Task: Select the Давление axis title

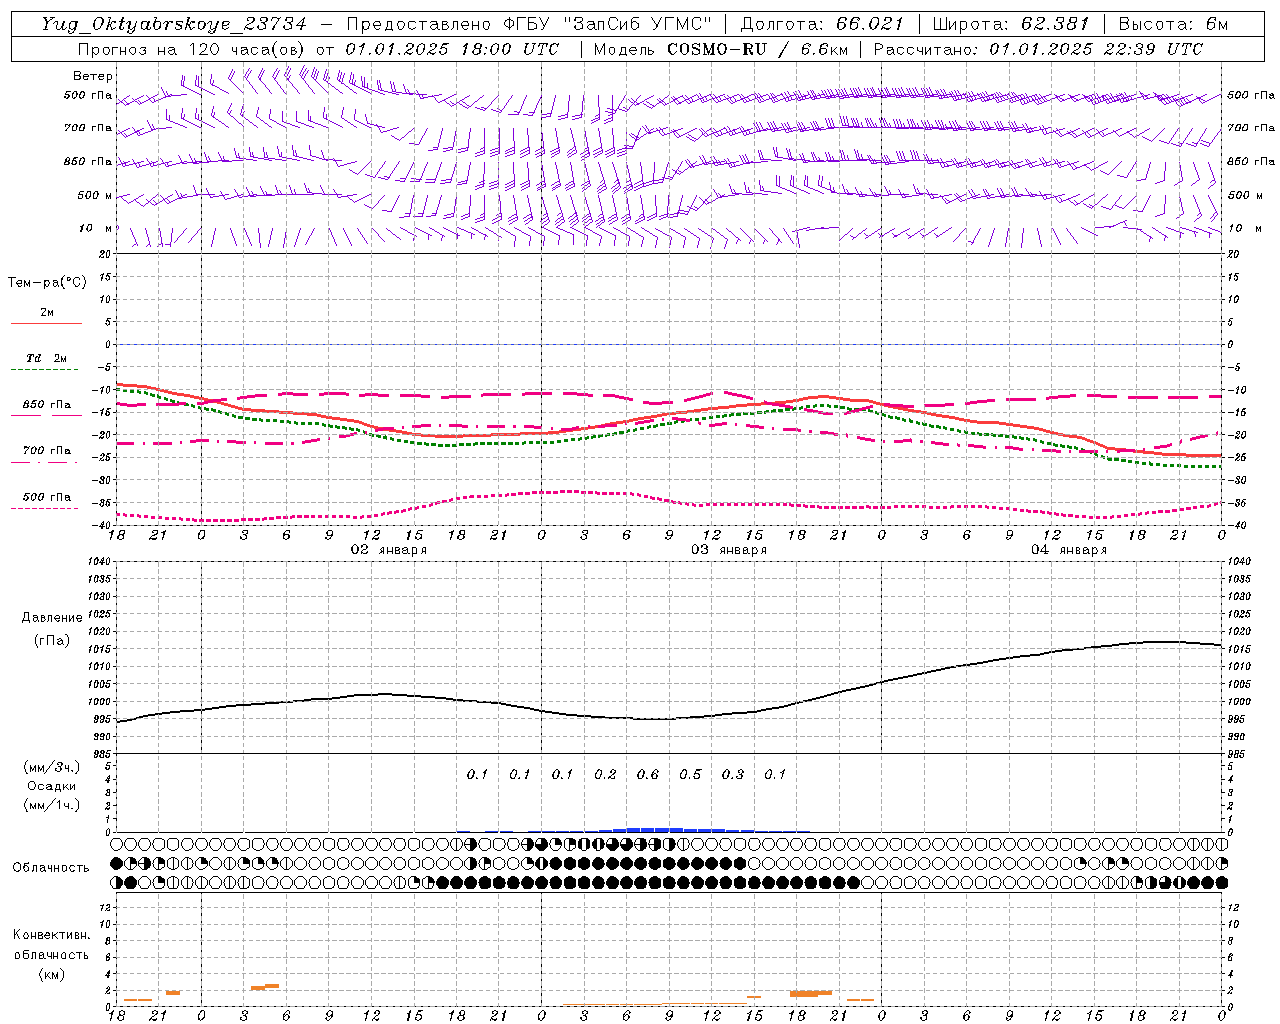Action: click(52, 618)
